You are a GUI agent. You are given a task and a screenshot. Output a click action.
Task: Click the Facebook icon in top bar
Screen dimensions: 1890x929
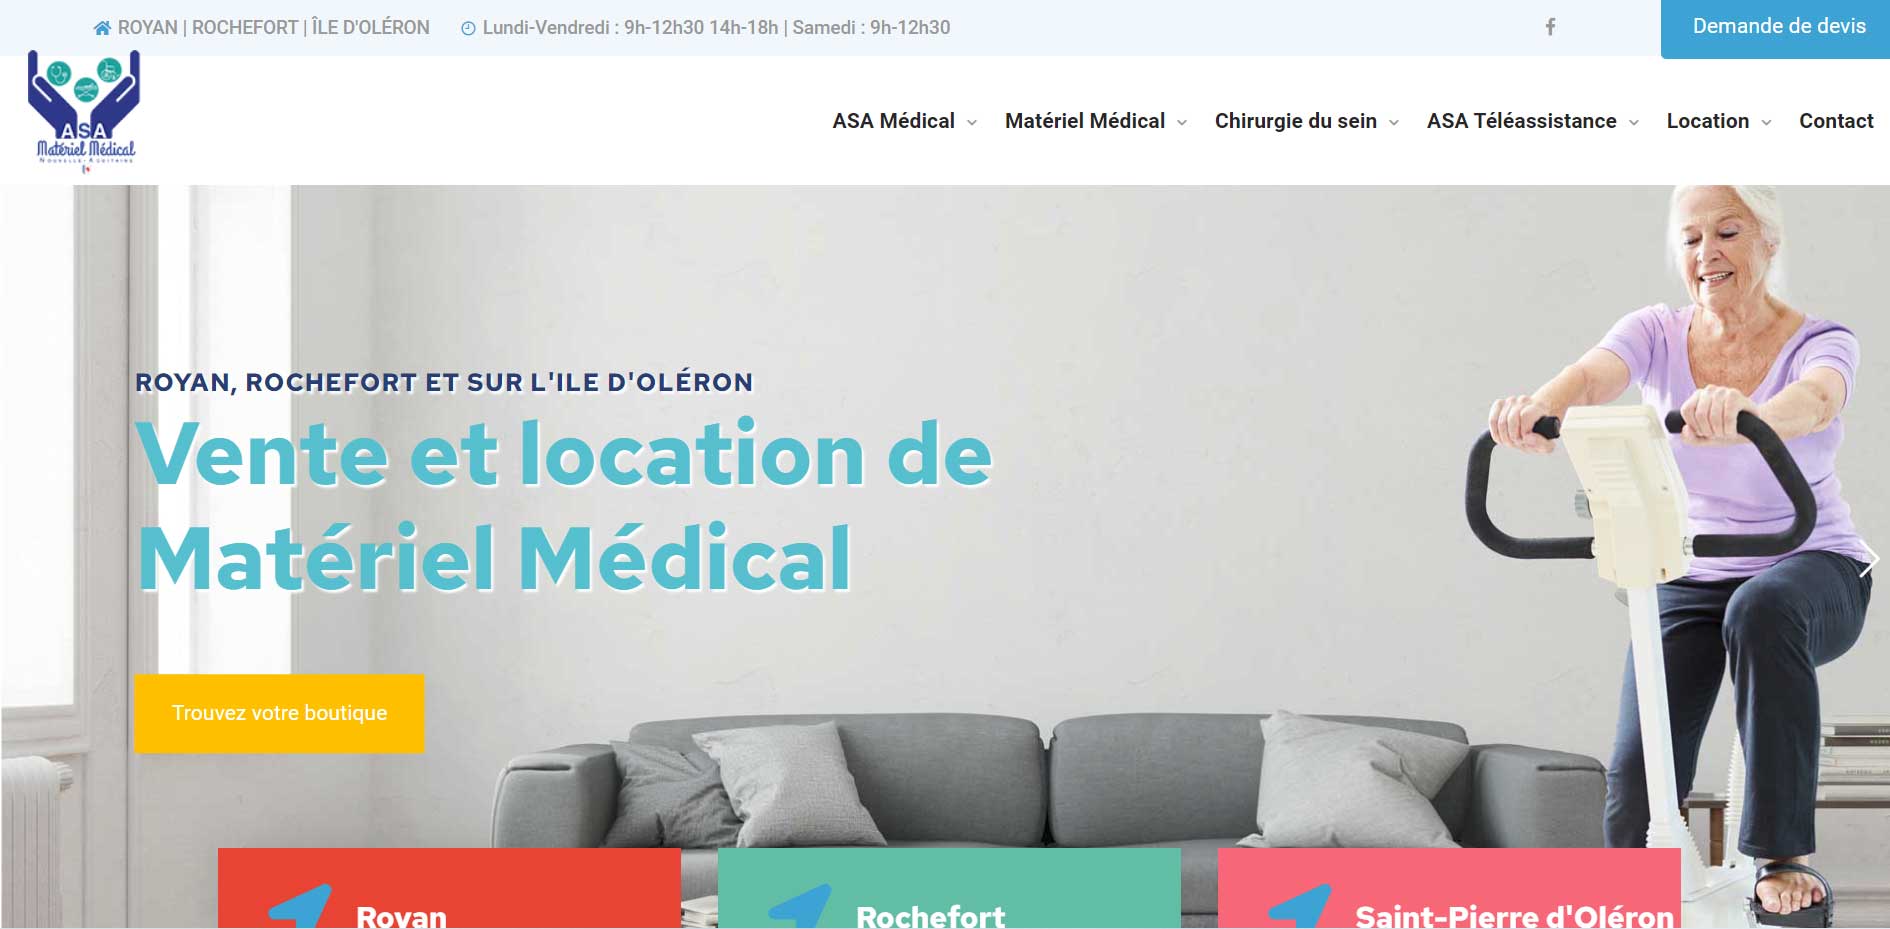click(1550, 27)
